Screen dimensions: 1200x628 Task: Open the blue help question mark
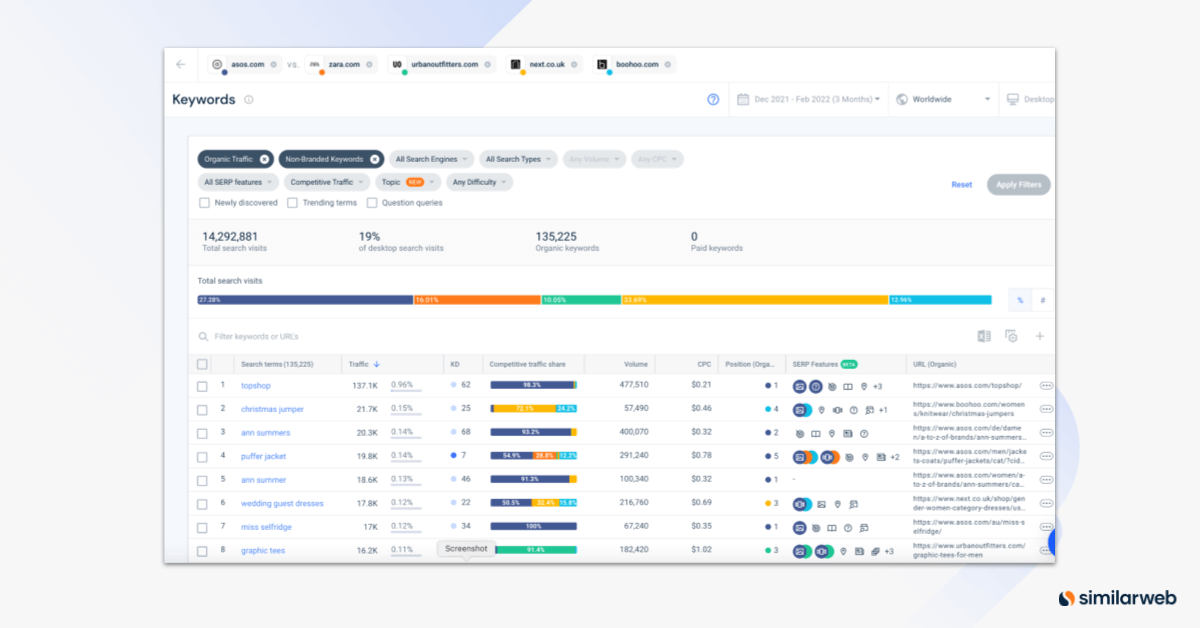(x=713, y=99)
